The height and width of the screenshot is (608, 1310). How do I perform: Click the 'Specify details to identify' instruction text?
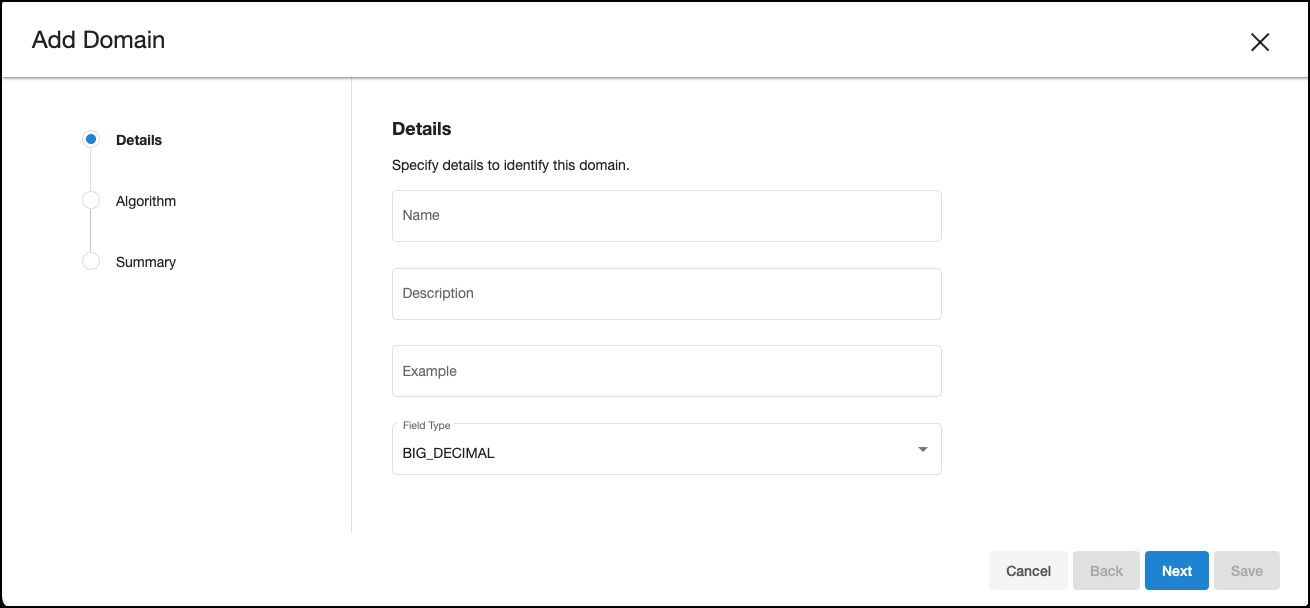510,165
